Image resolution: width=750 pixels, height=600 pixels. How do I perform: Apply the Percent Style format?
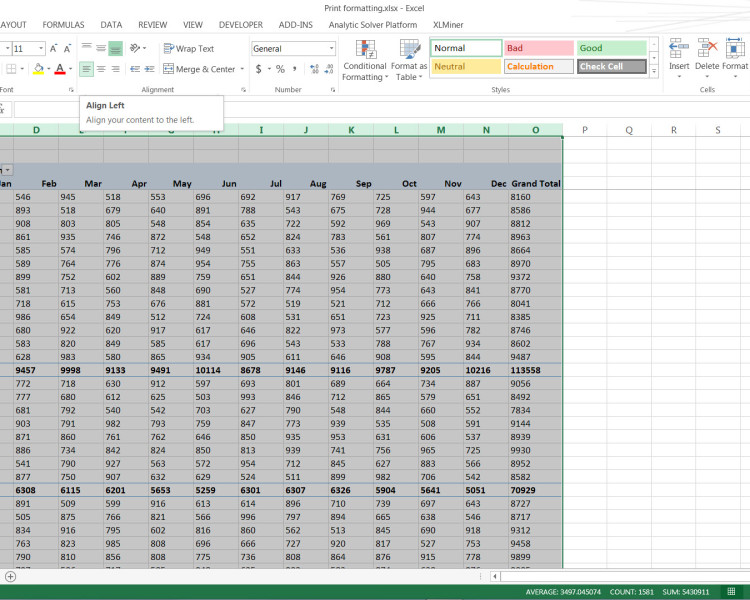(x=280, y=69)
